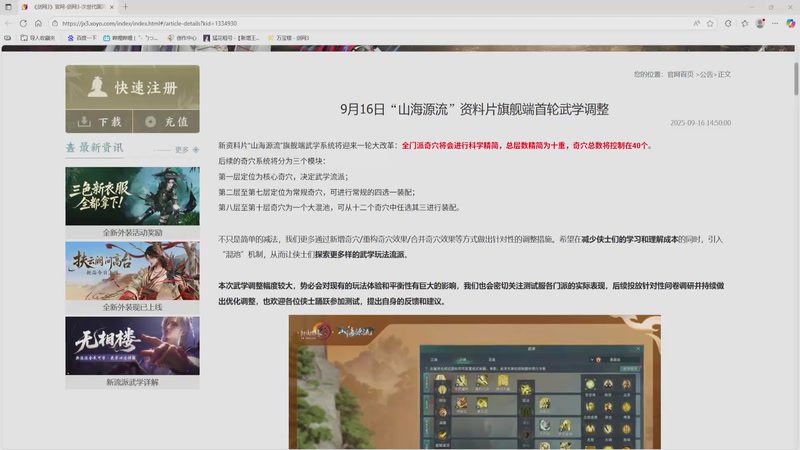This screenshot has width=800, height=450.
Task: Open the 百度一下 bookmark
Action: coord(82,38)
